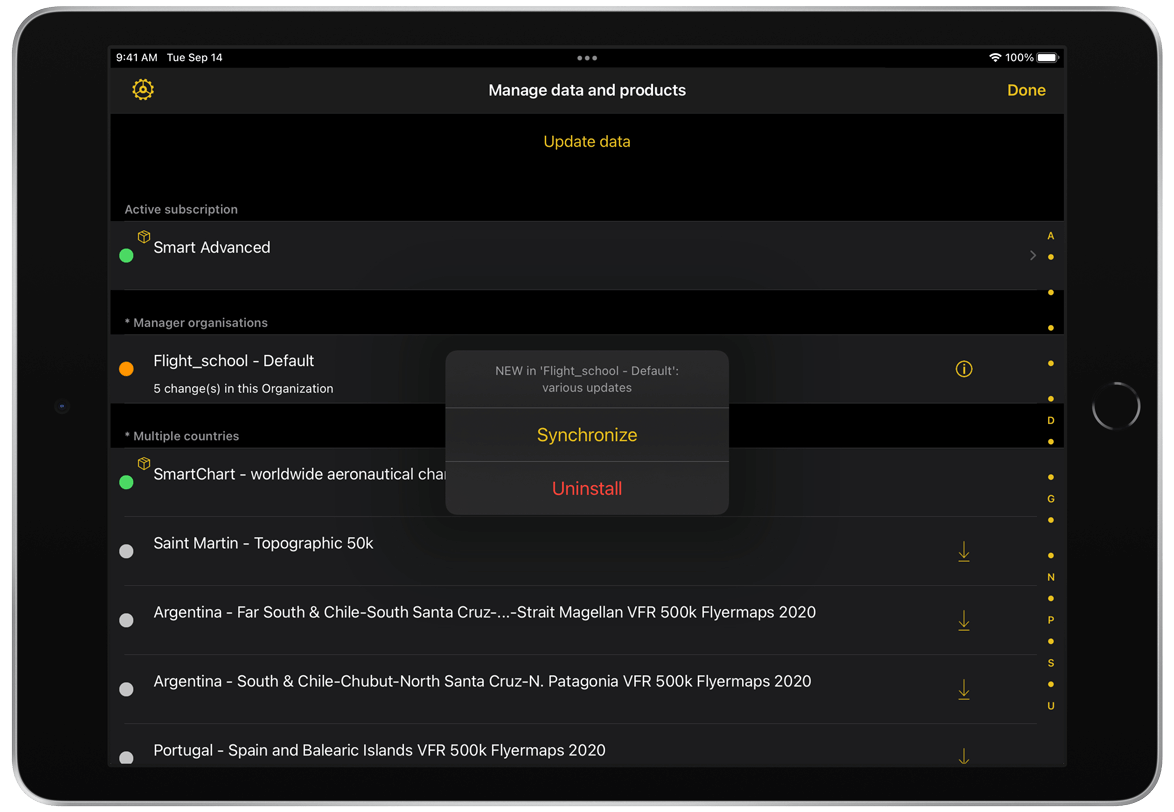Screen dimensions: 1174x812
Task: Click the Smart Advanced package icon
Action: tap(144, 236)
